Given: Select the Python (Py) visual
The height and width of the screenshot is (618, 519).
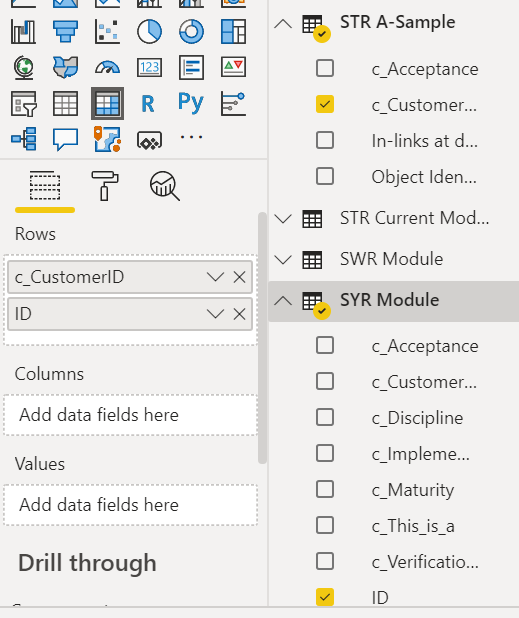Looking at the screenshot, I should (x=191, y=103).
